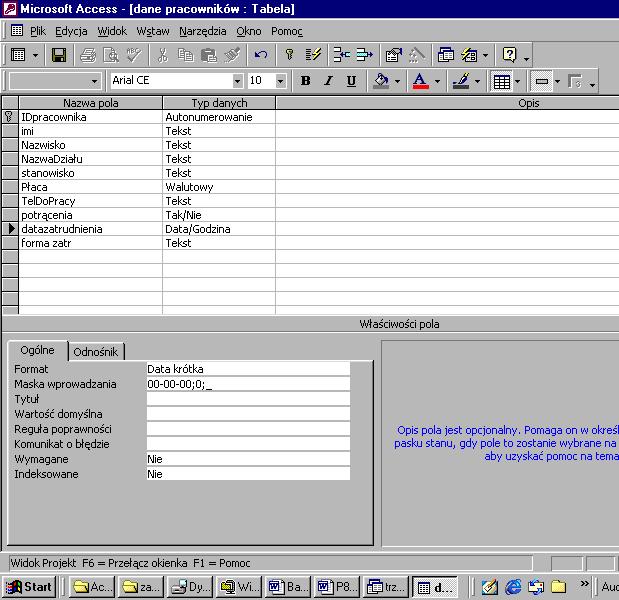Toggle underline formatting

coord(351,81)
